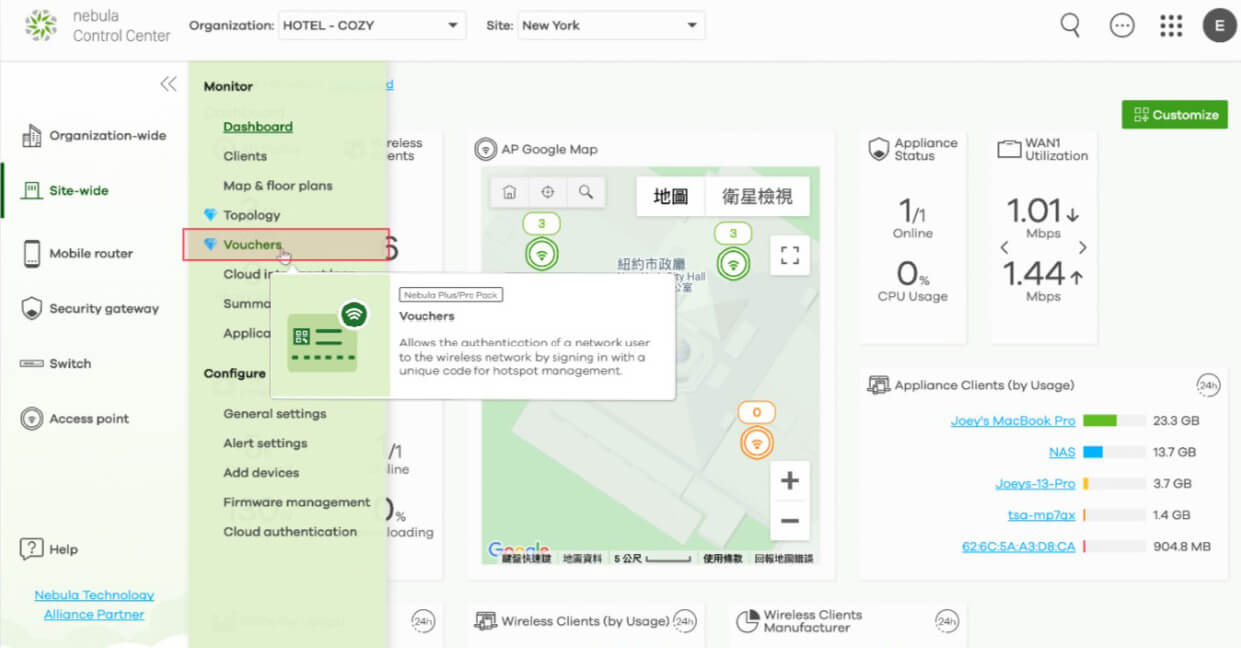Open the Organization HOTEL - COZY dropdown
Viewport: 1241px width, 648px height.
tap(372, 25)
